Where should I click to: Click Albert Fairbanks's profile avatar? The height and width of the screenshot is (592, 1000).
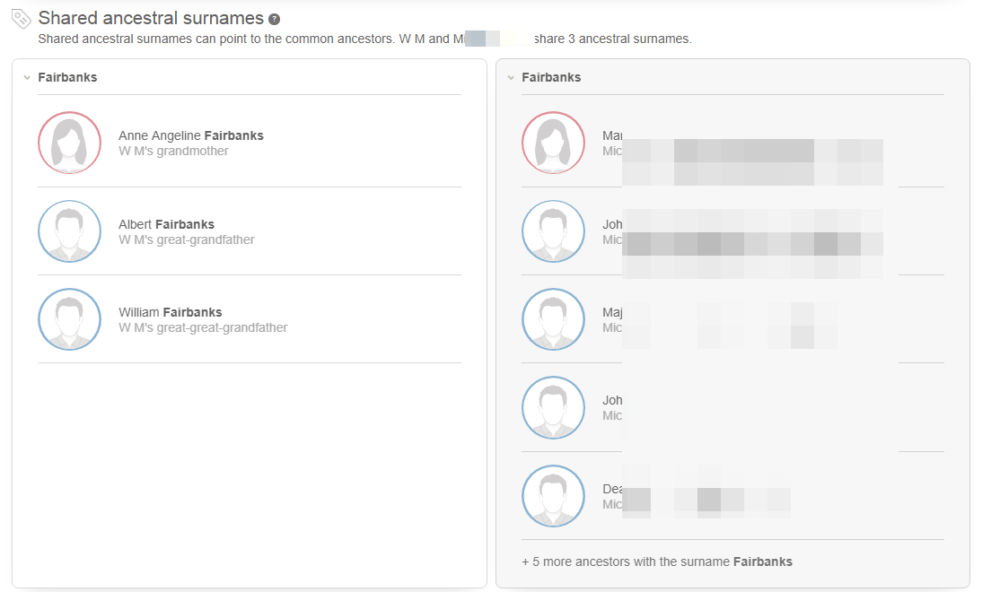[x=69, y=231]
